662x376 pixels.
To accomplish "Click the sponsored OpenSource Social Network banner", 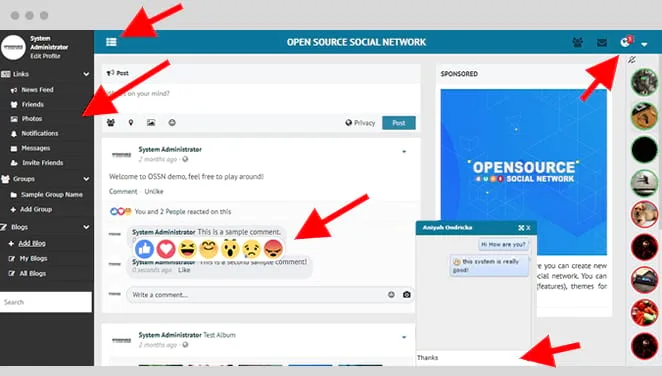I will click(524, 172).
